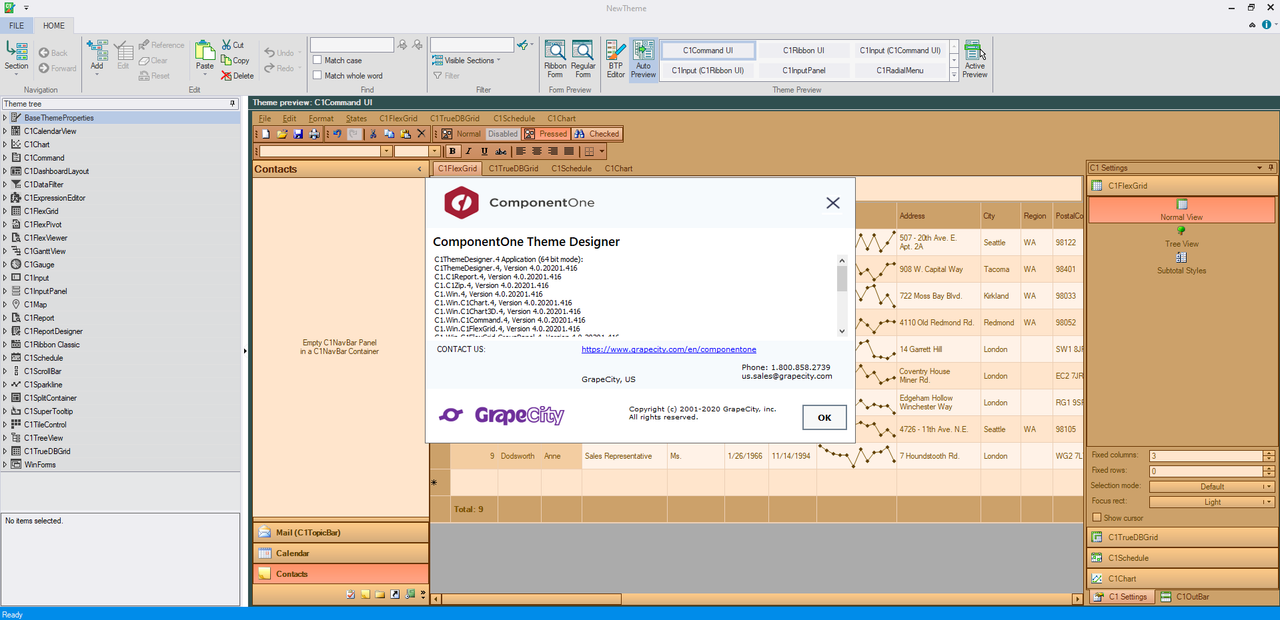The image size is (1280, 620).
Task: Open the borders grid dropdown arrow
Action: point(602,151)
